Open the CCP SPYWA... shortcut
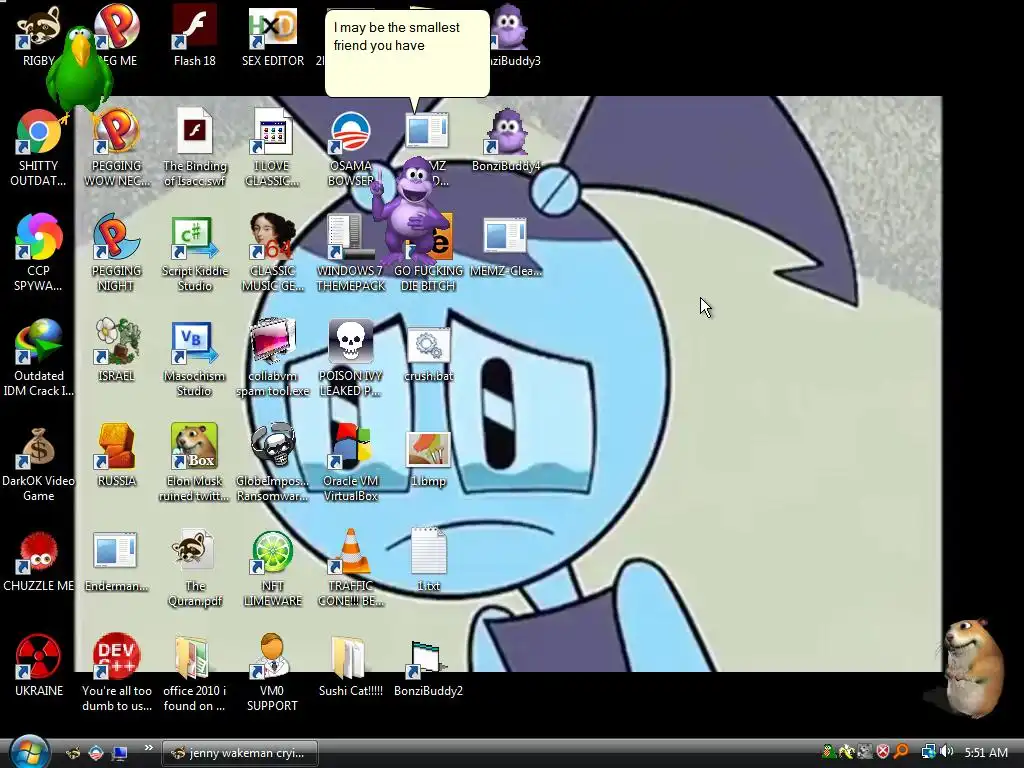This screenshot has width=1024, height=768. 38,253
